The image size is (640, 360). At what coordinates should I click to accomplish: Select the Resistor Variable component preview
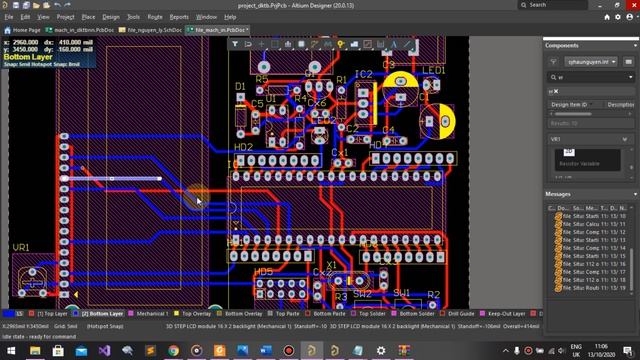click(x=587, y=160)
